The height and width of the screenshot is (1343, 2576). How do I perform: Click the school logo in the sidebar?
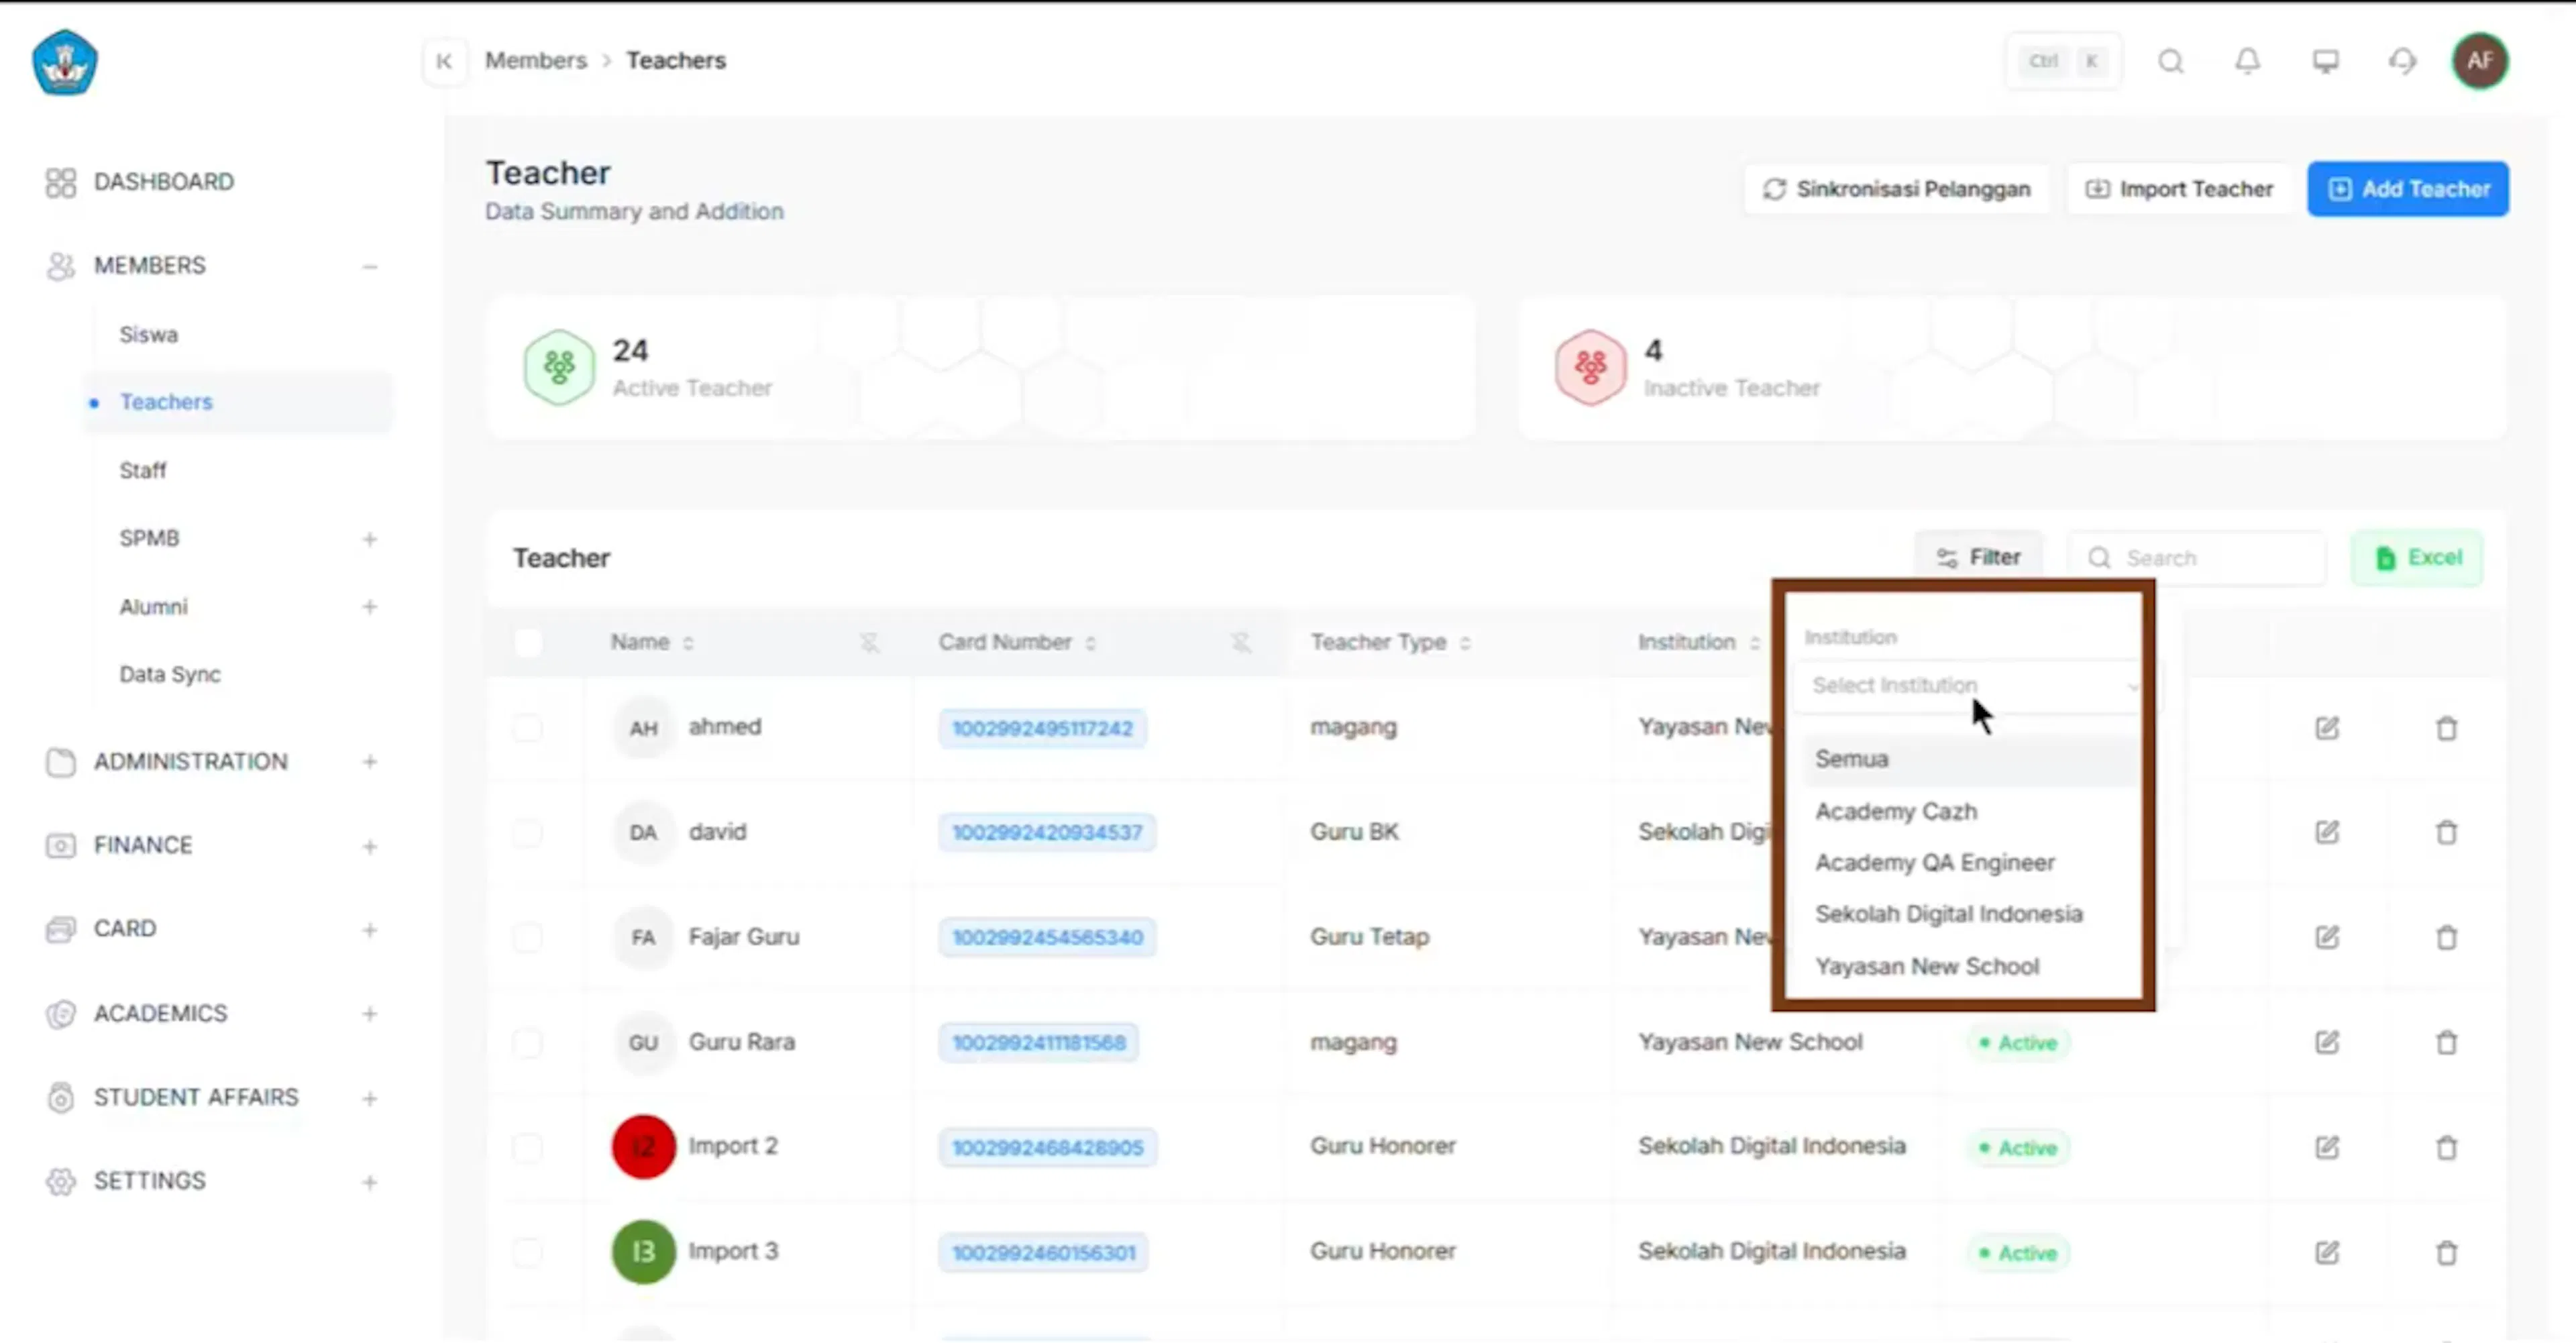[65, 62]
